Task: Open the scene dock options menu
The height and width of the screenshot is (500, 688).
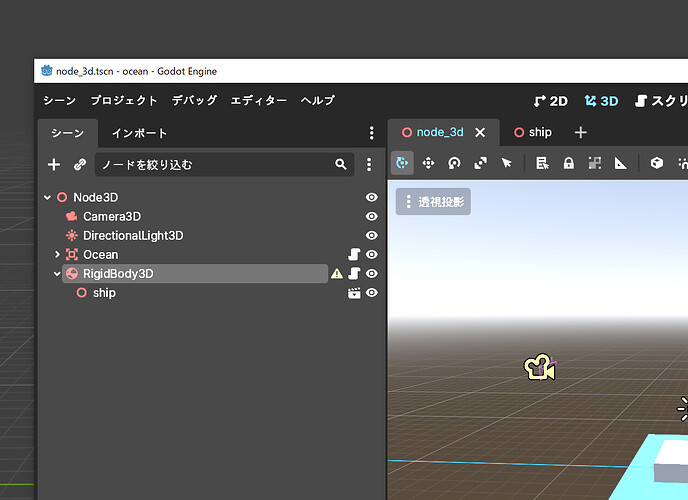Action: click(x=372, y=133)
